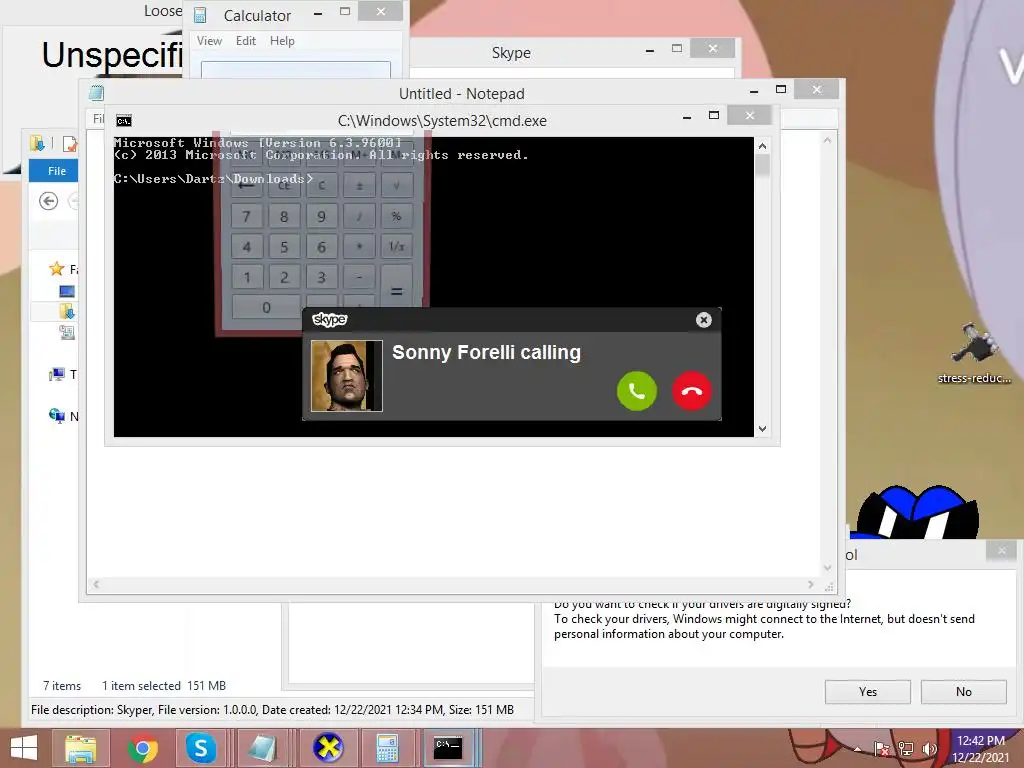Click Untitled - Notepad title bar
The image size is (1024, 768).
461,93
